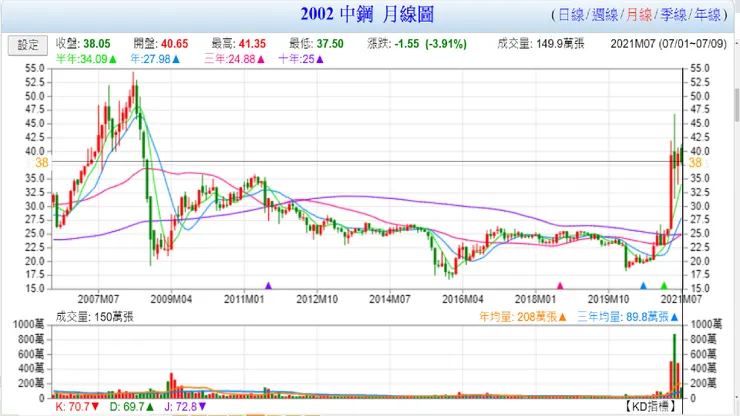Click the 年均量: 208萬張 label
This screenshot has width=740, height=416.
coord(522,317)
